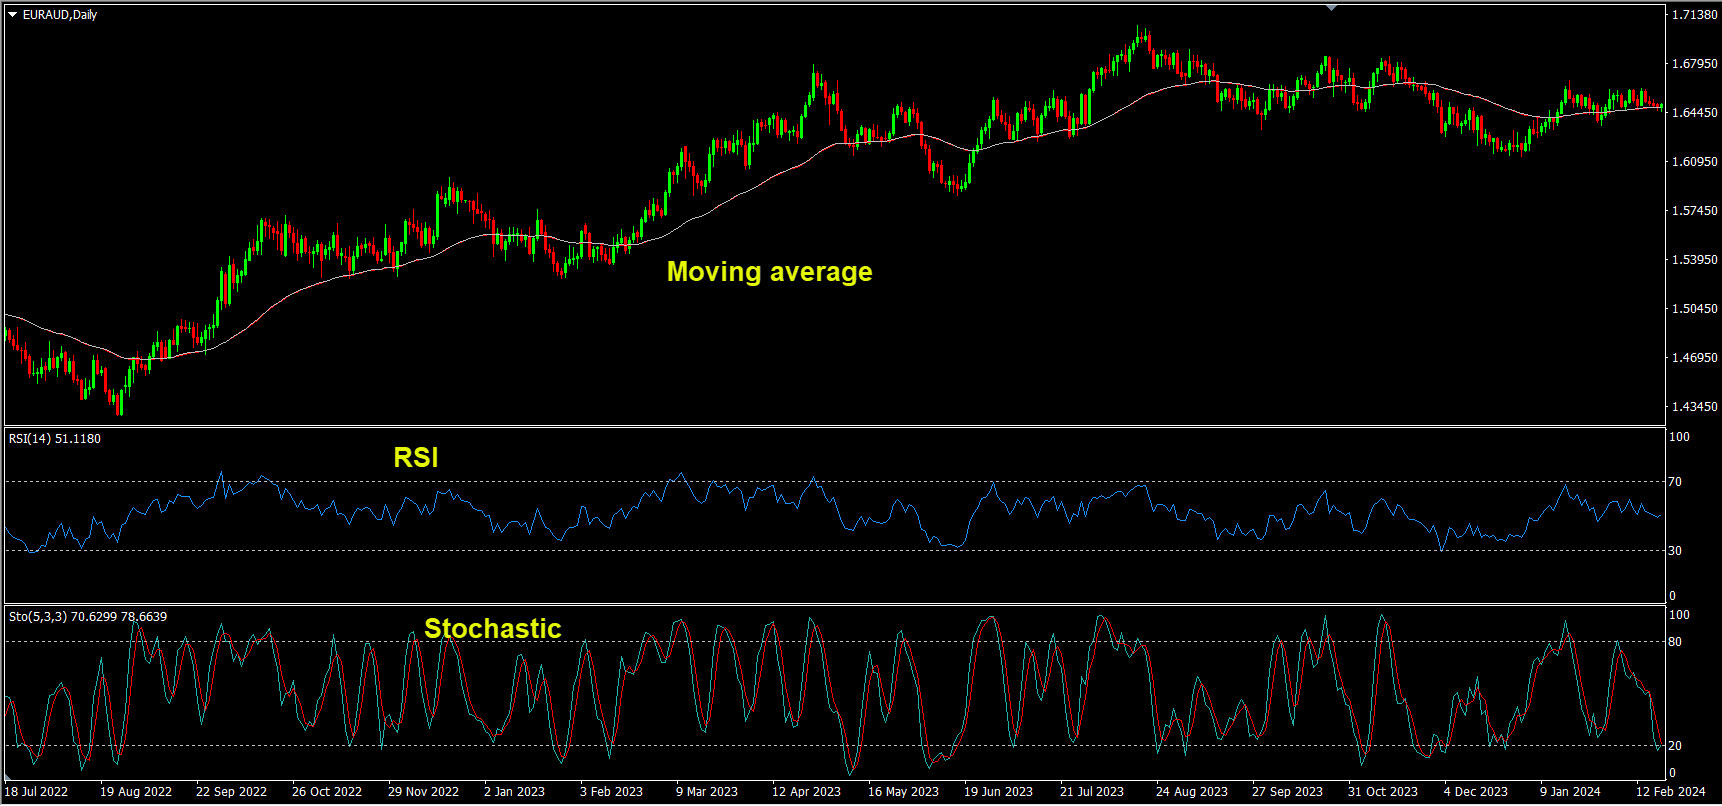Open the EURAUD,Daily chart dropdown arrow
This screenshot has height=806, width=1722.
click(13, 15)
